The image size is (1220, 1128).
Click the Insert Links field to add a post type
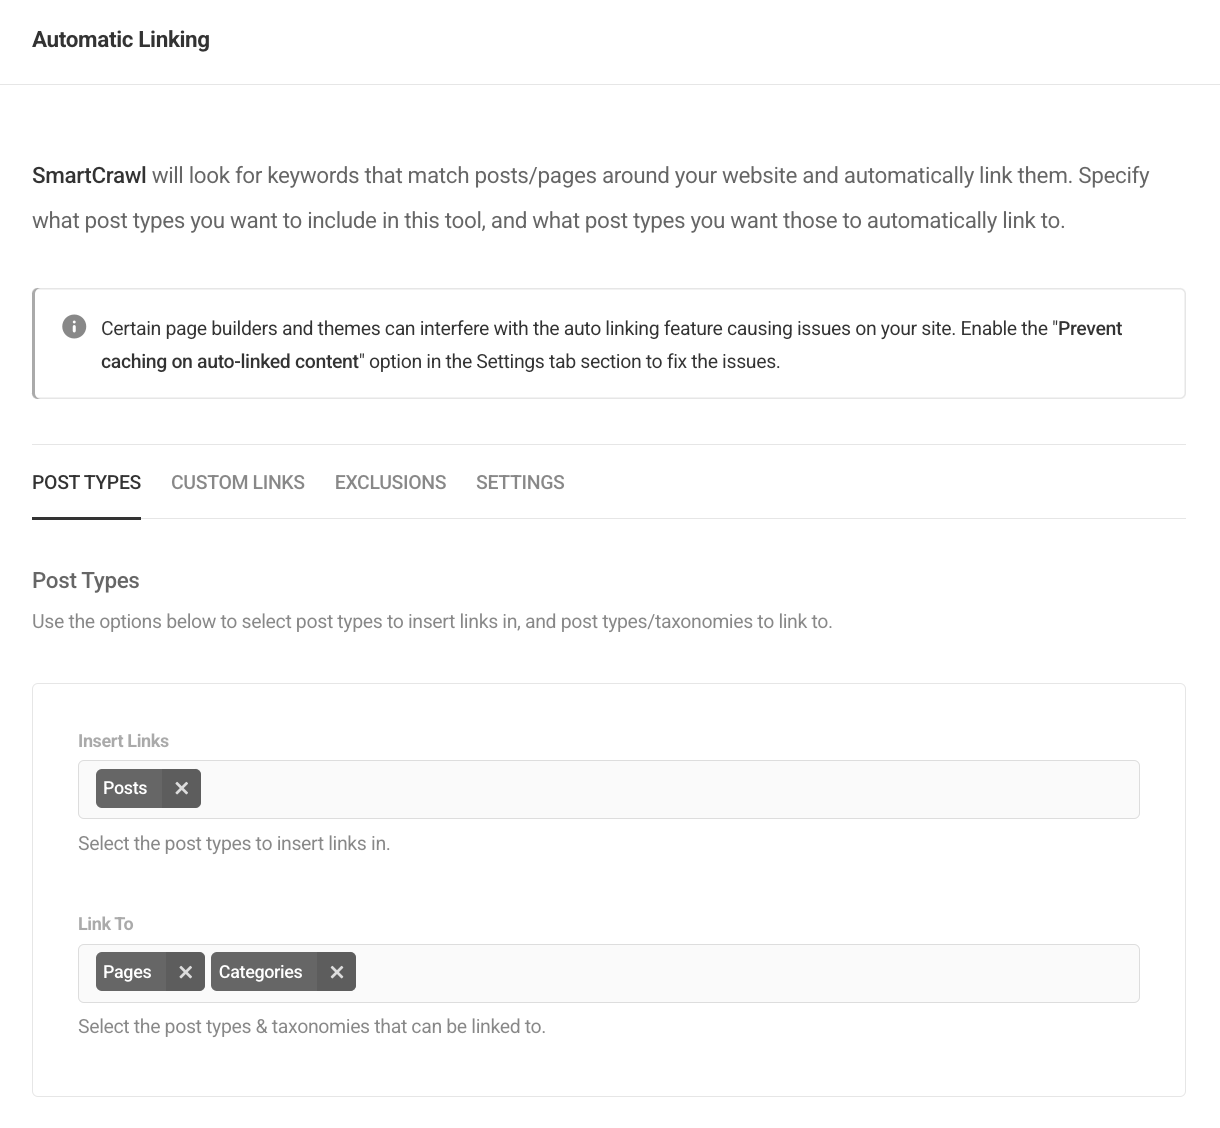click(600, 789)
